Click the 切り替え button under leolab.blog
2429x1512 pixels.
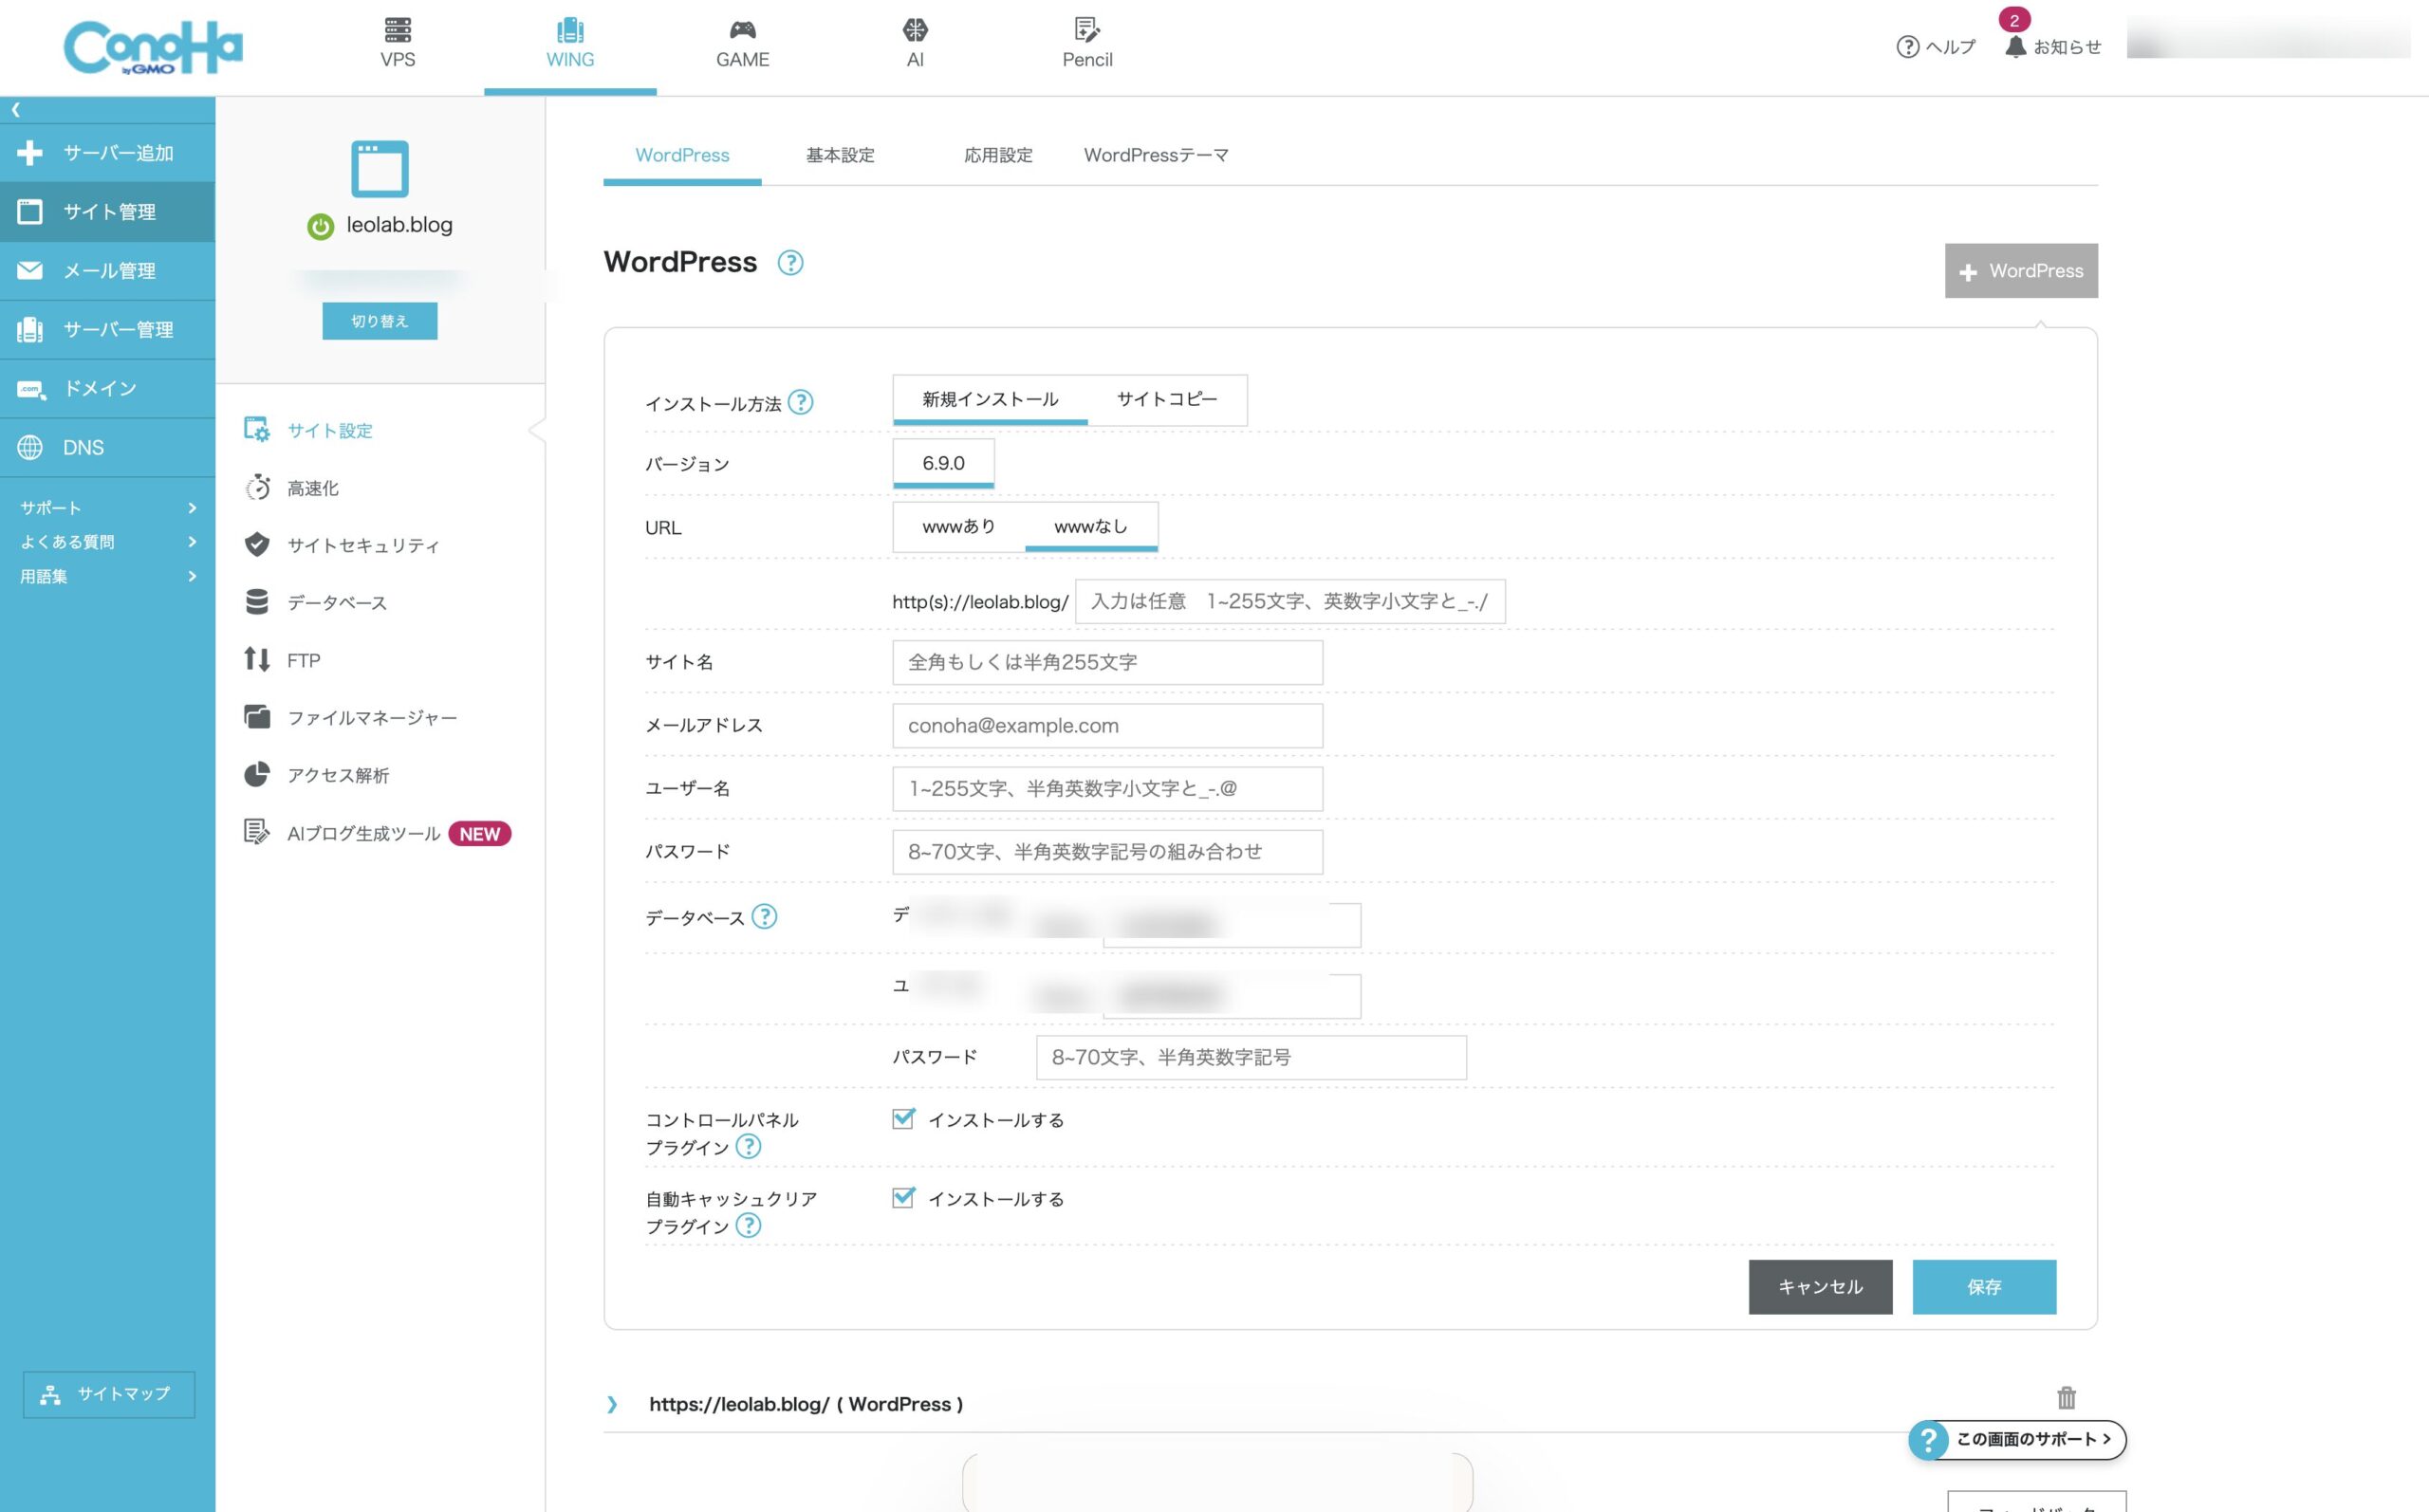click(379, 321)
